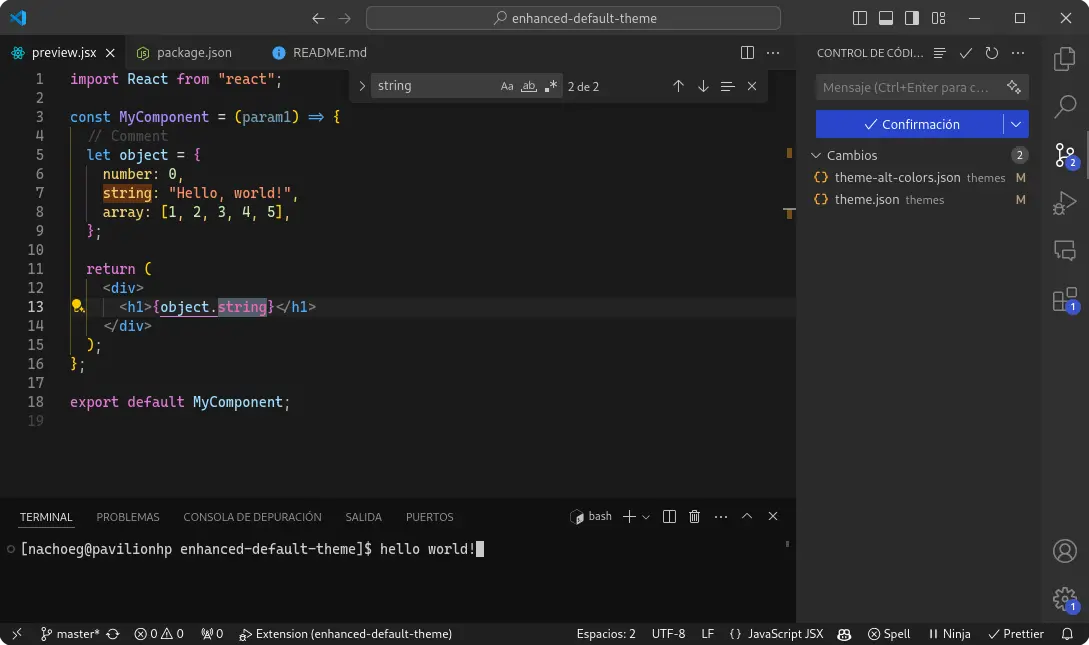Go back with the navigation arrow
Screen dimensions: 1089x645
[x=318, y=18]
